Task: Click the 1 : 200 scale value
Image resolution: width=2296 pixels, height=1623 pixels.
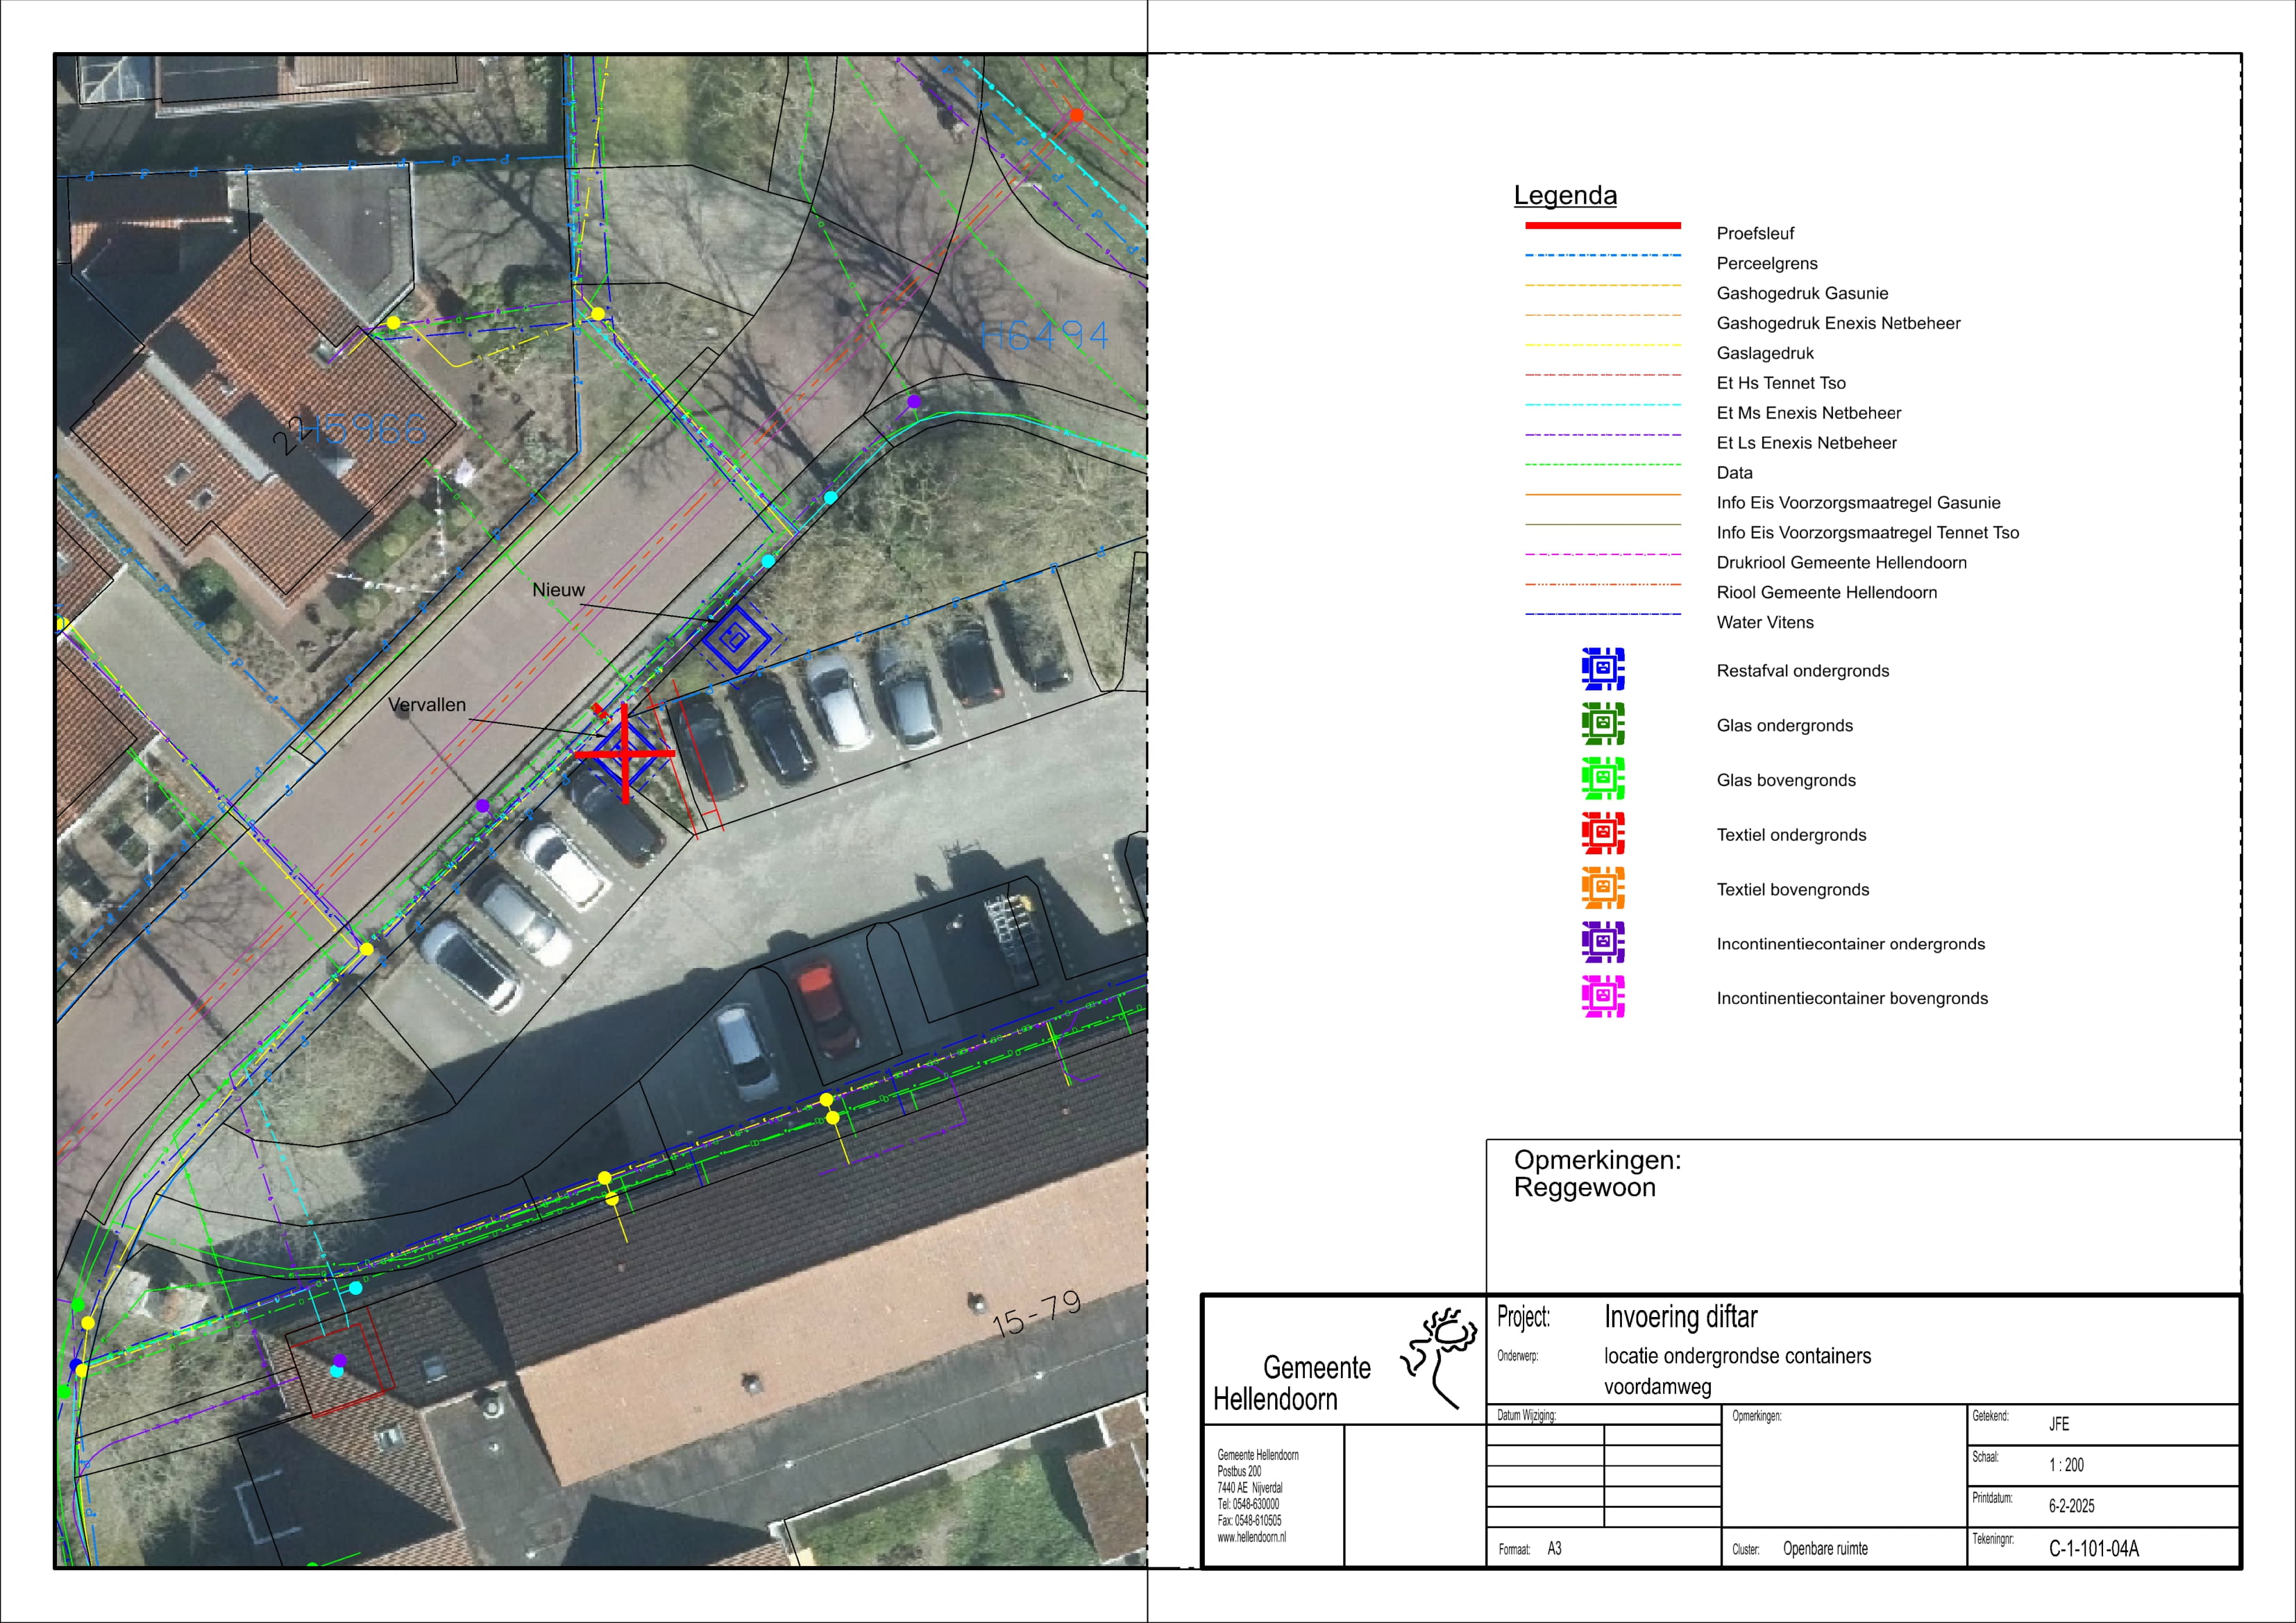Action: point(2066,1465)
